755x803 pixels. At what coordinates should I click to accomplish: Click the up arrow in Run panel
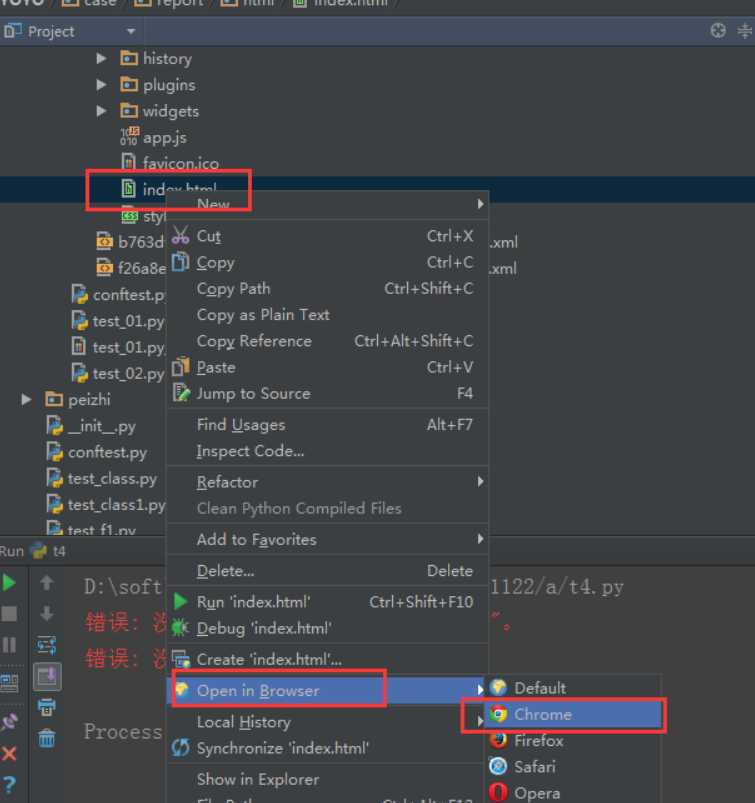click(x=47, y=583)
